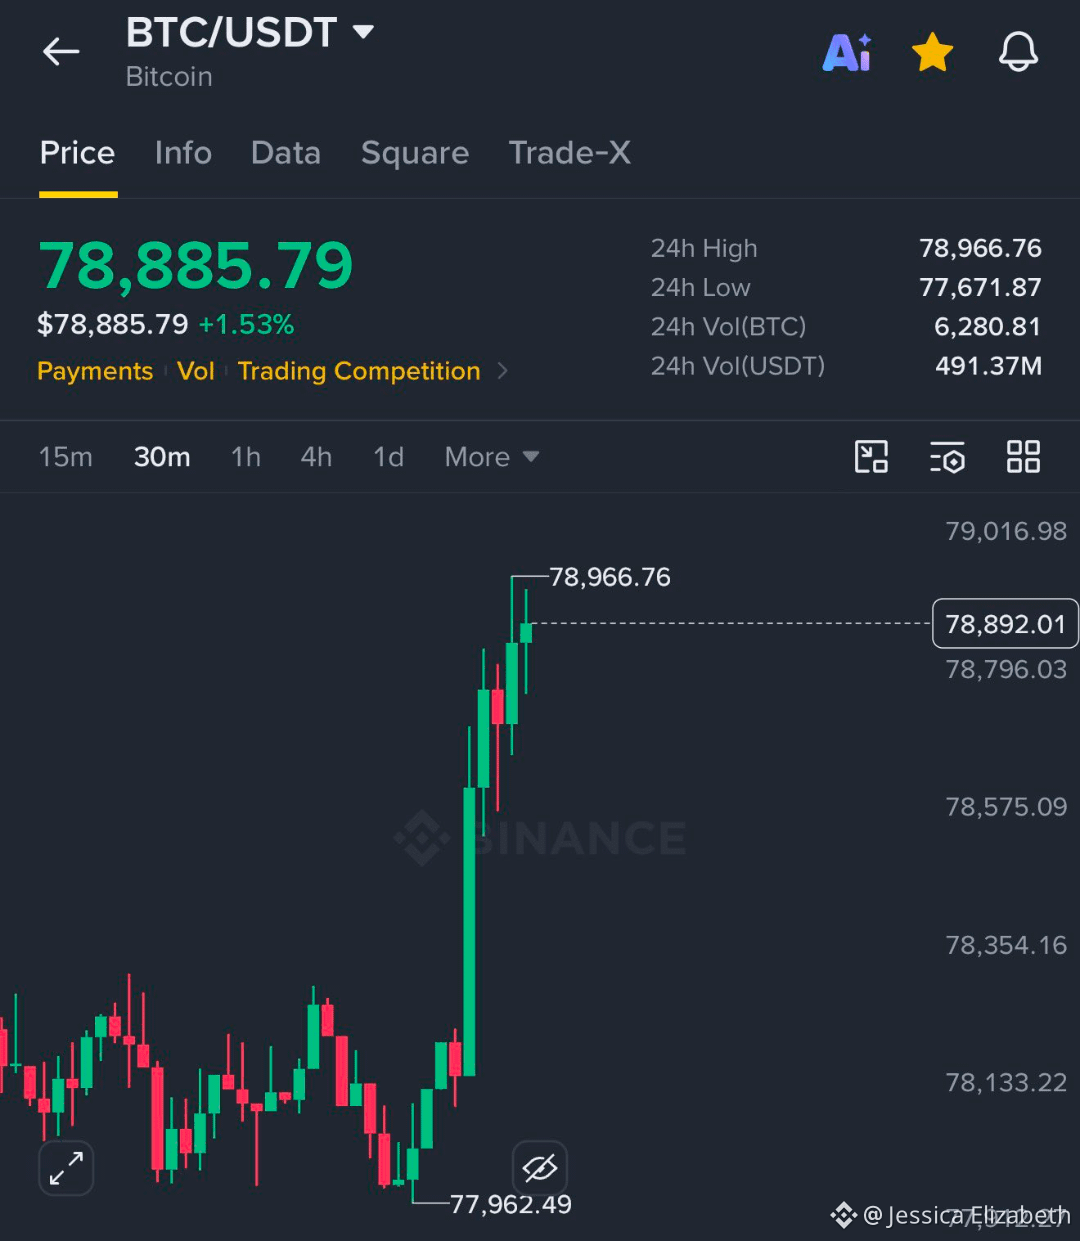This screenshot has height=1241, width=1080.
Task: Switch to the Data tab
Action: pyautogui.click(x=286, y=153)
